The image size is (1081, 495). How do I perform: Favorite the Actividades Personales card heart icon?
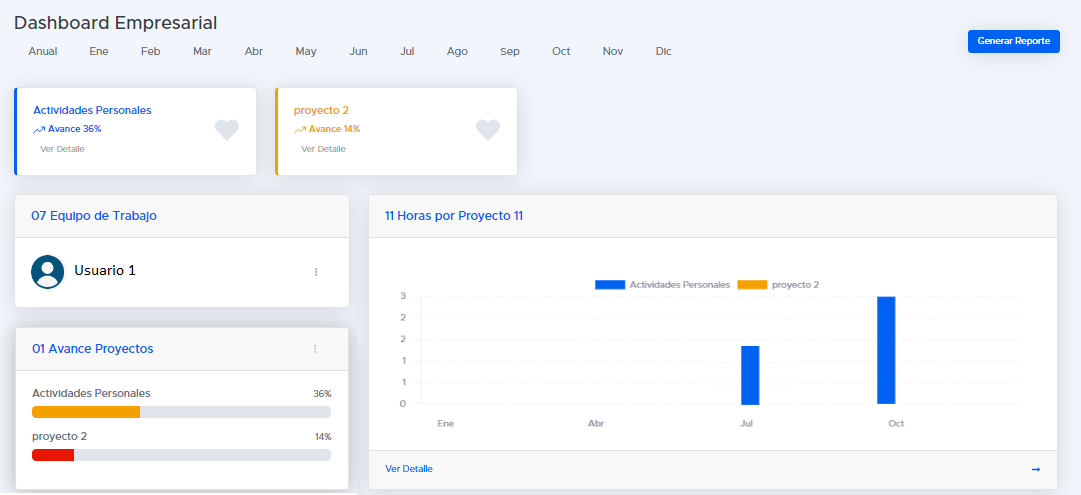click(227, 130)
